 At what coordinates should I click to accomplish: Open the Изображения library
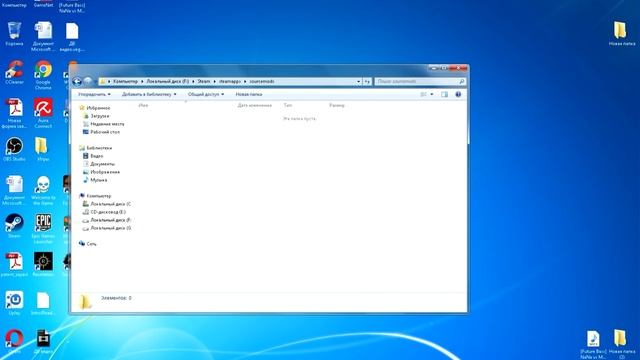tap(105, 172)
